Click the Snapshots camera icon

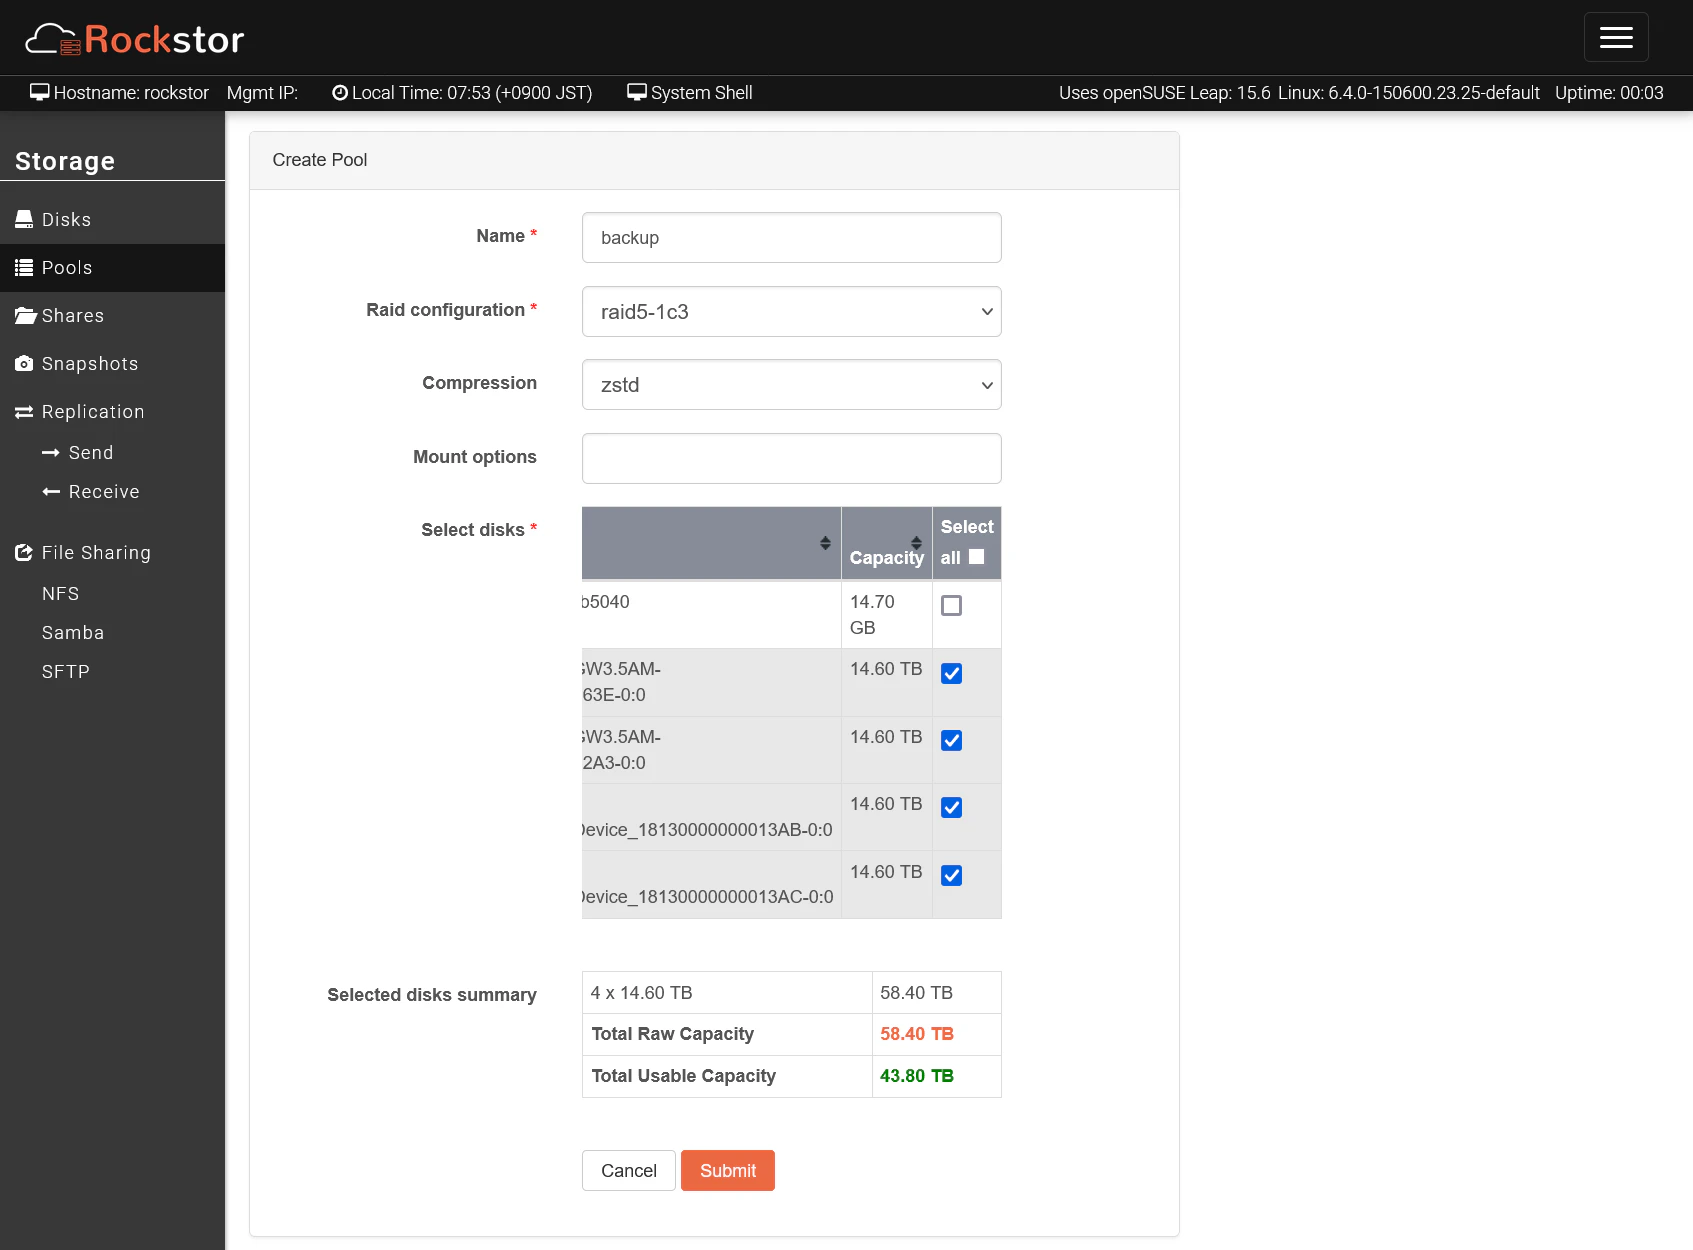pos(24,364)
